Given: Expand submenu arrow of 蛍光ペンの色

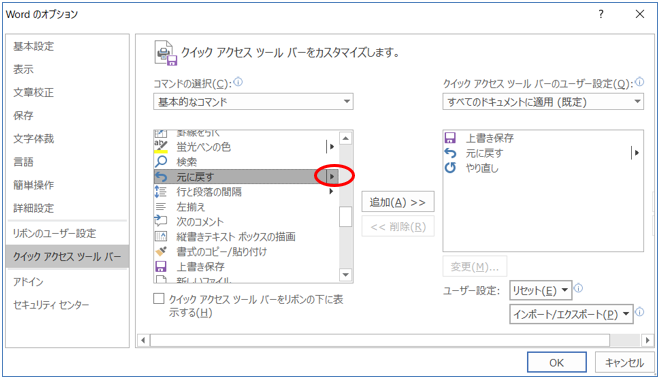Looking at the screenshot, I should pos(331,146).
